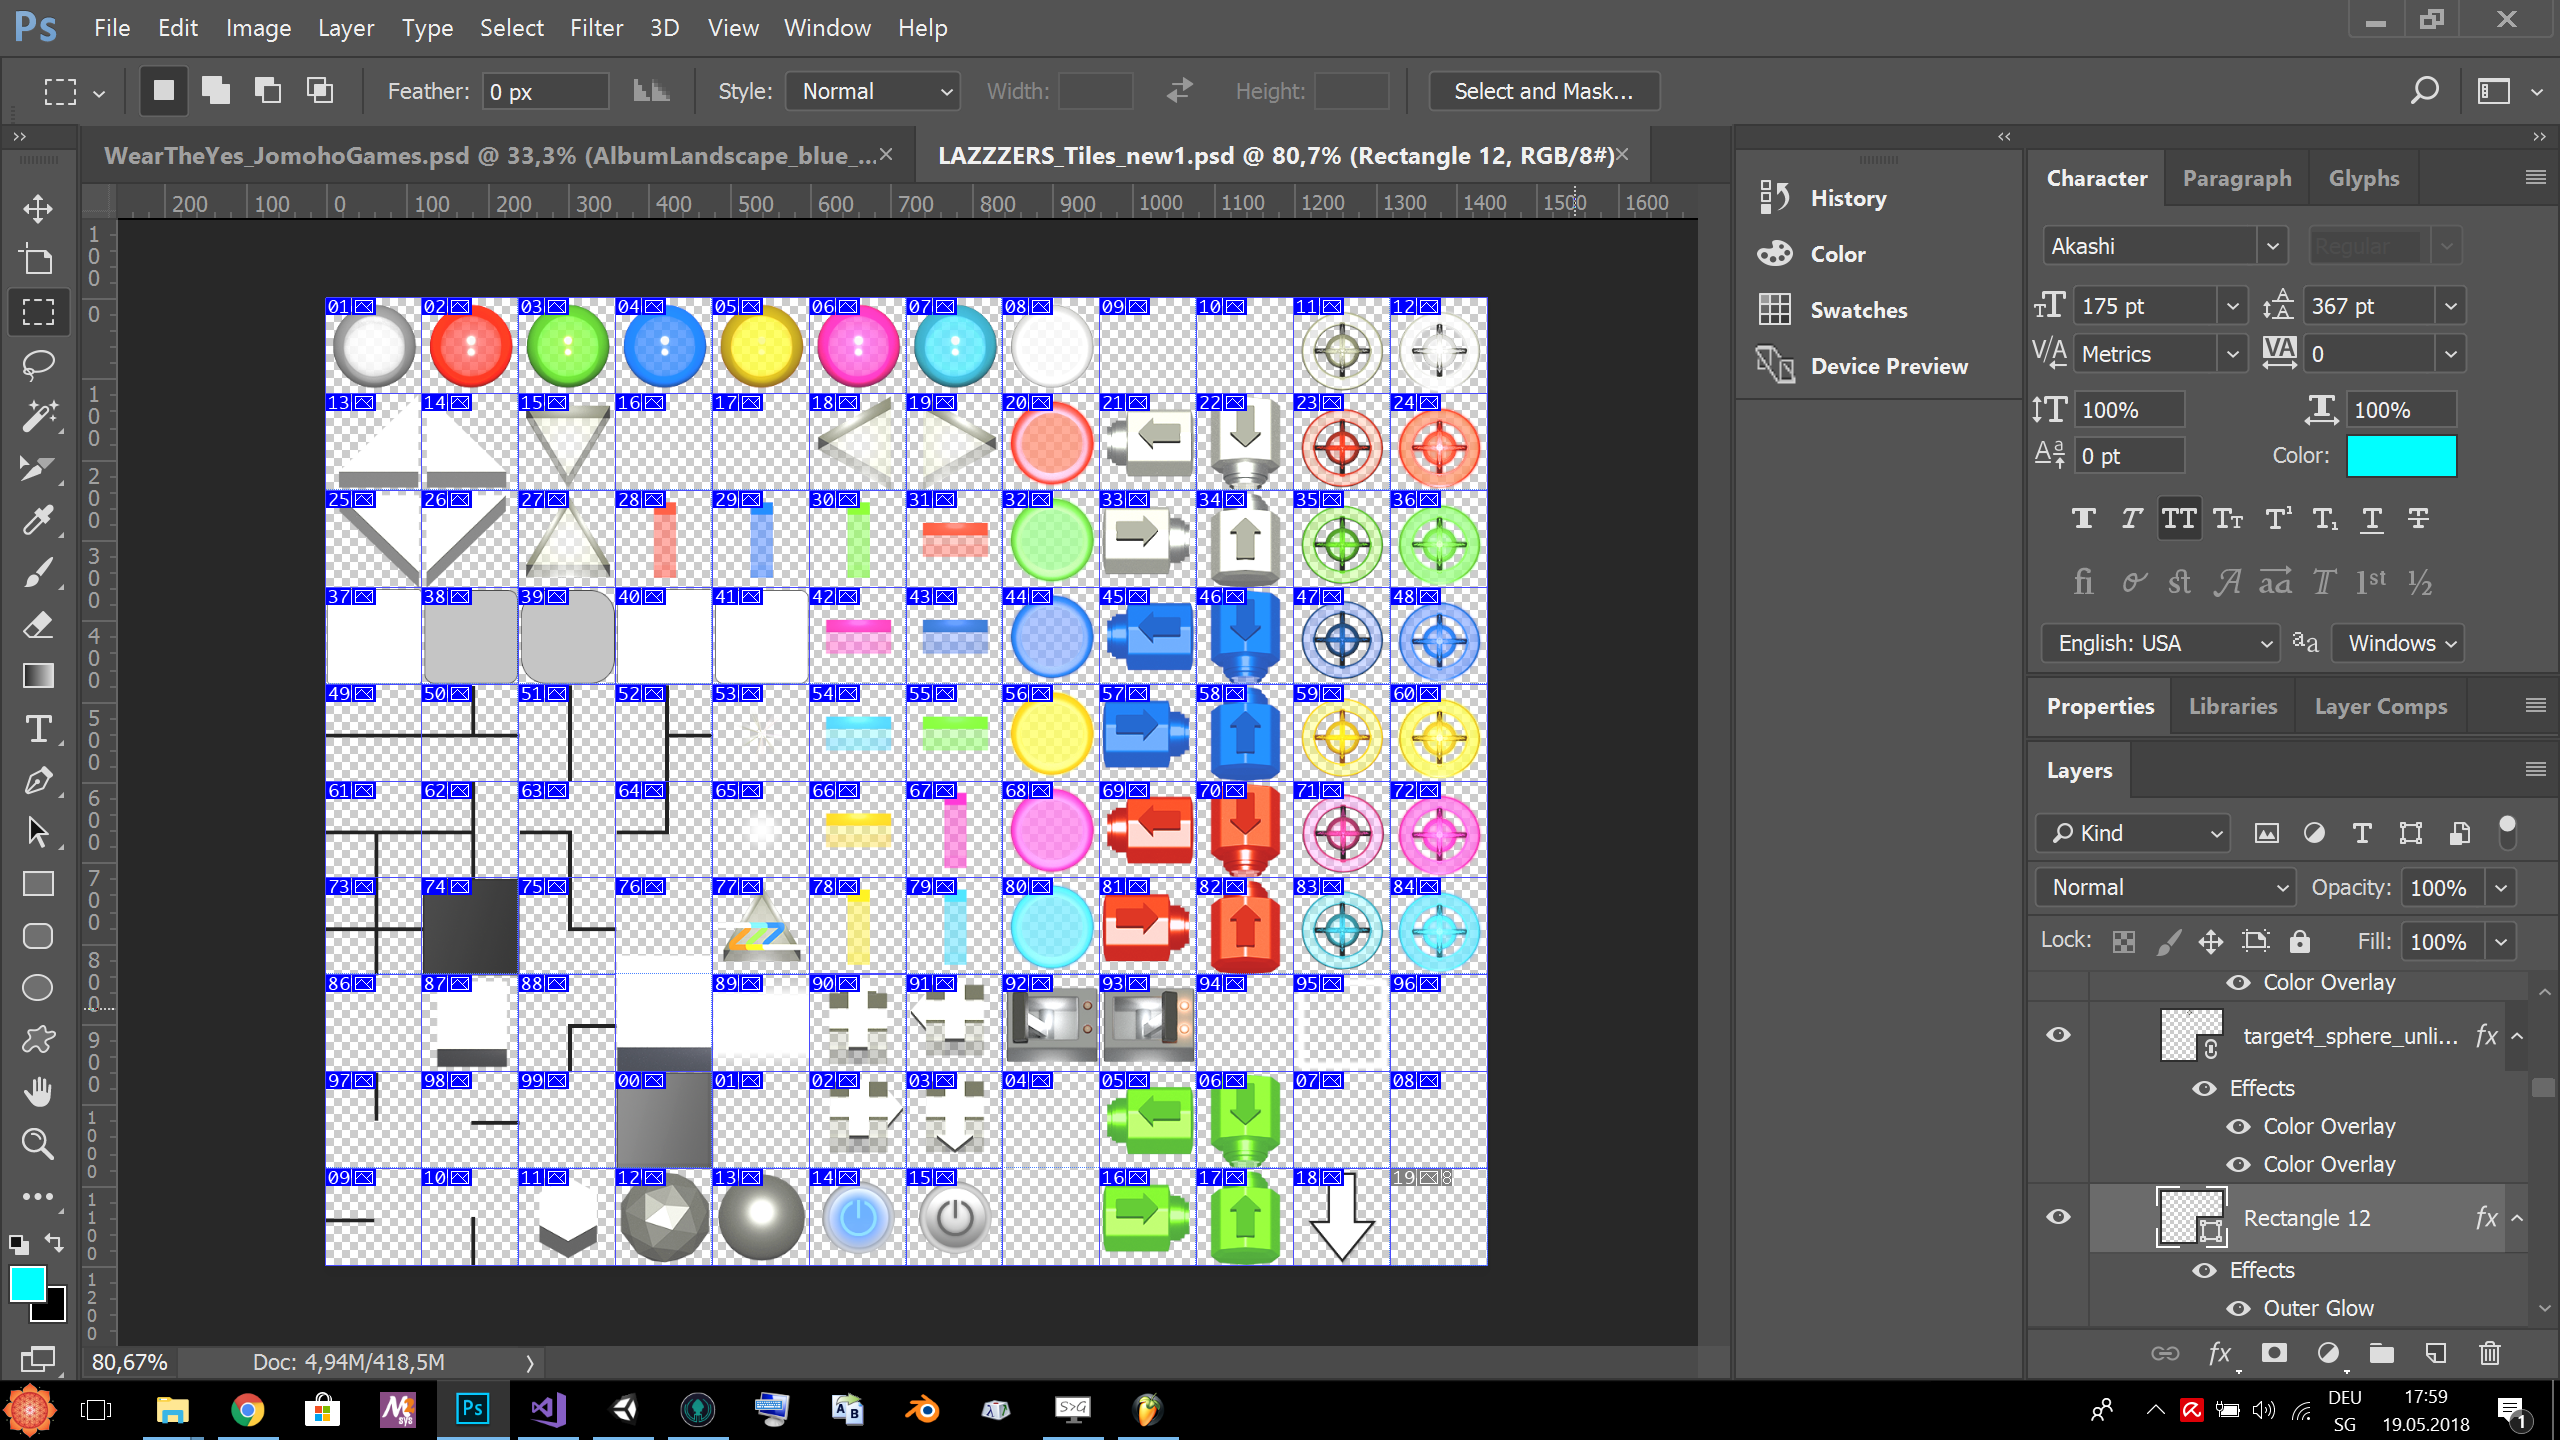The width and height of the screenshot is (2560, 1440).
Task: Pick the Eyedropper tool
Action: (38, 520)
